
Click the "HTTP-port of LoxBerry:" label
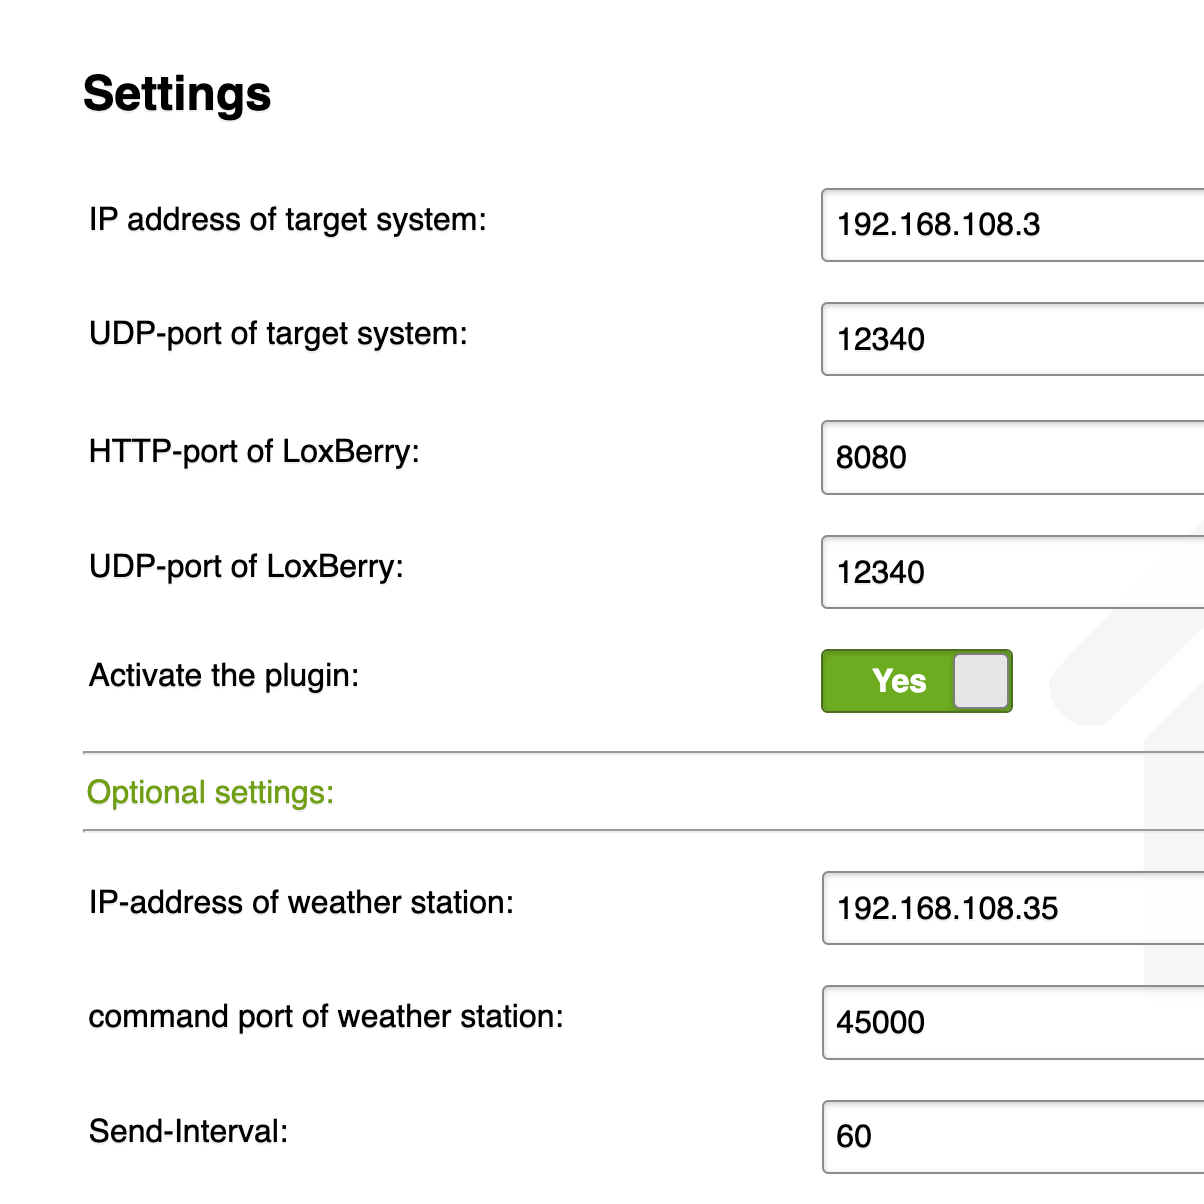click(x=254, y=451)
